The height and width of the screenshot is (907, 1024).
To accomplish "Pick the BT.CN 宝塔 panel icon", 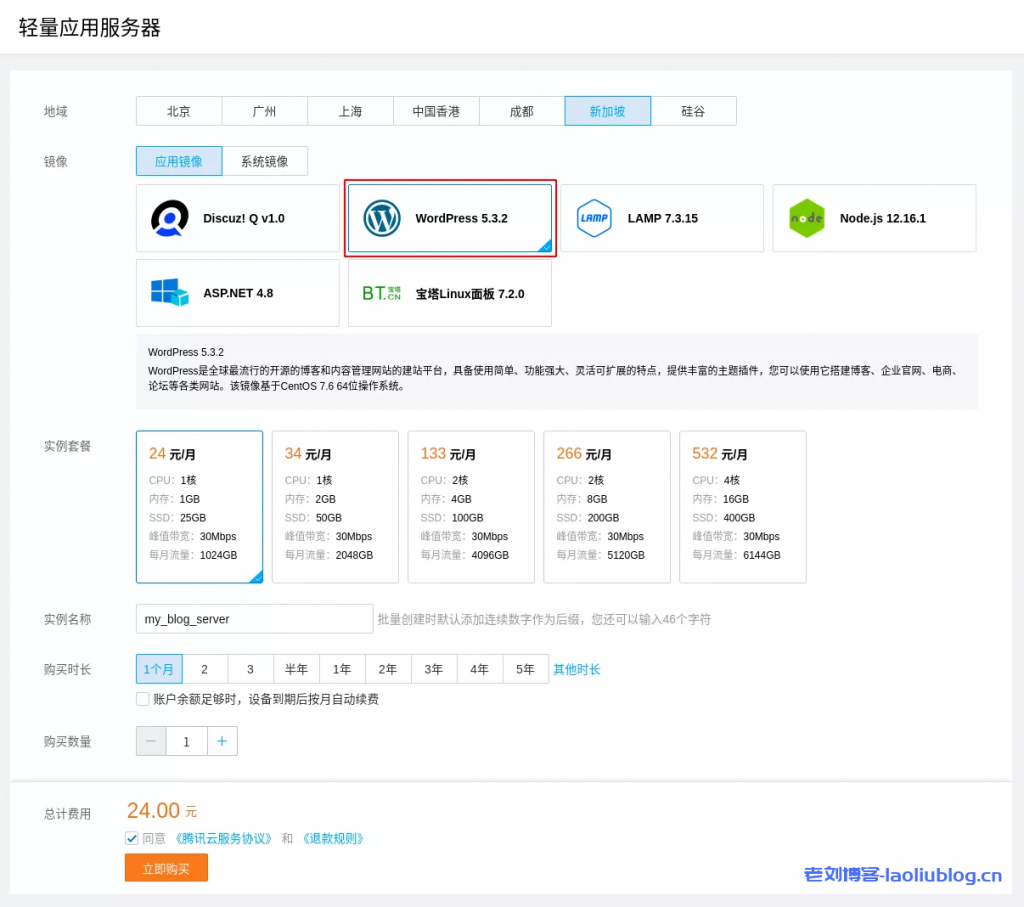I will pos(380,293).
